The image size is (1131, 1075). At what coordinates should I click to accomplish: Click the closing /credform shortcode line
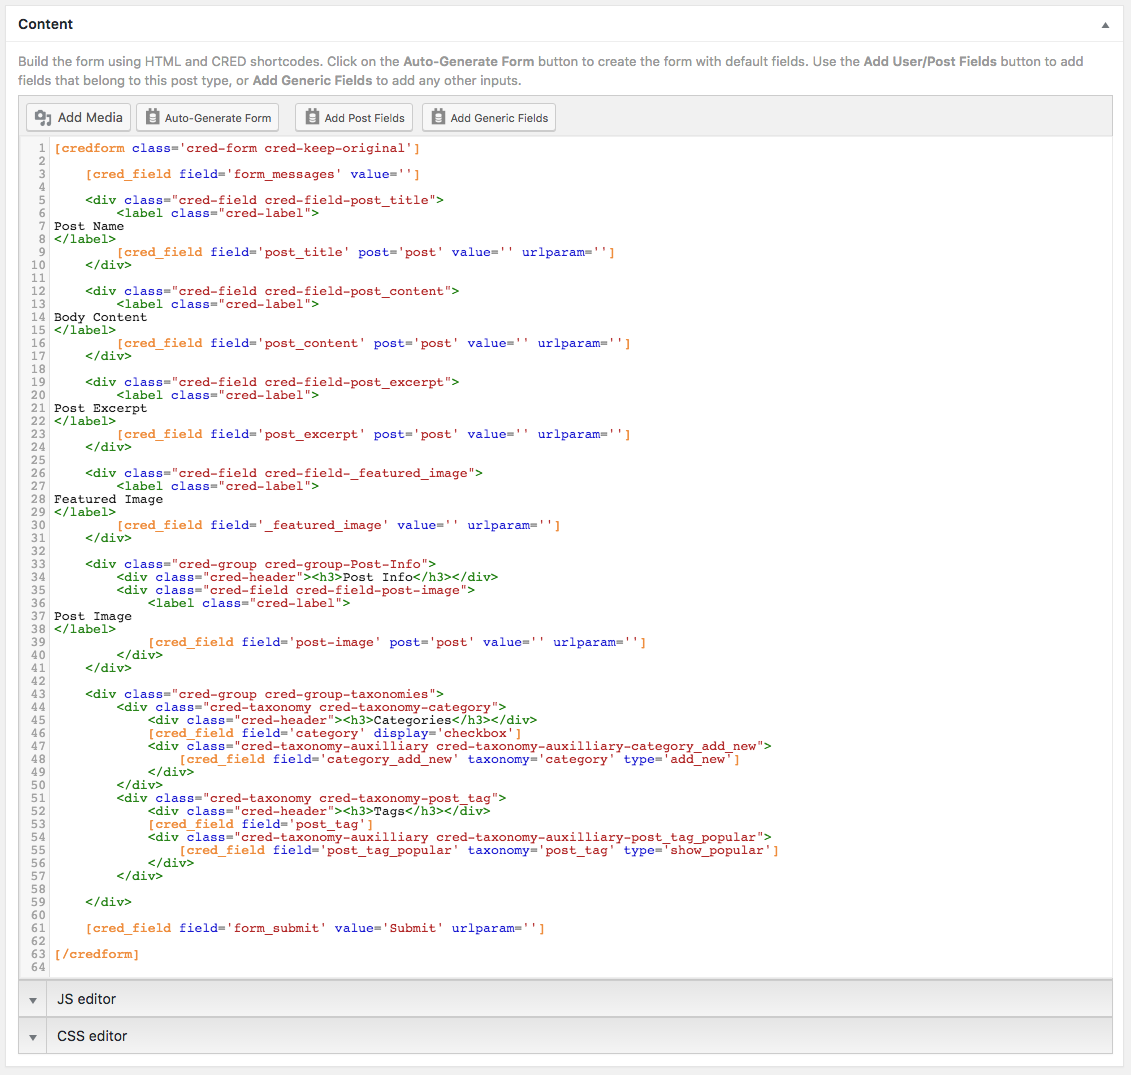click(97, 953)
